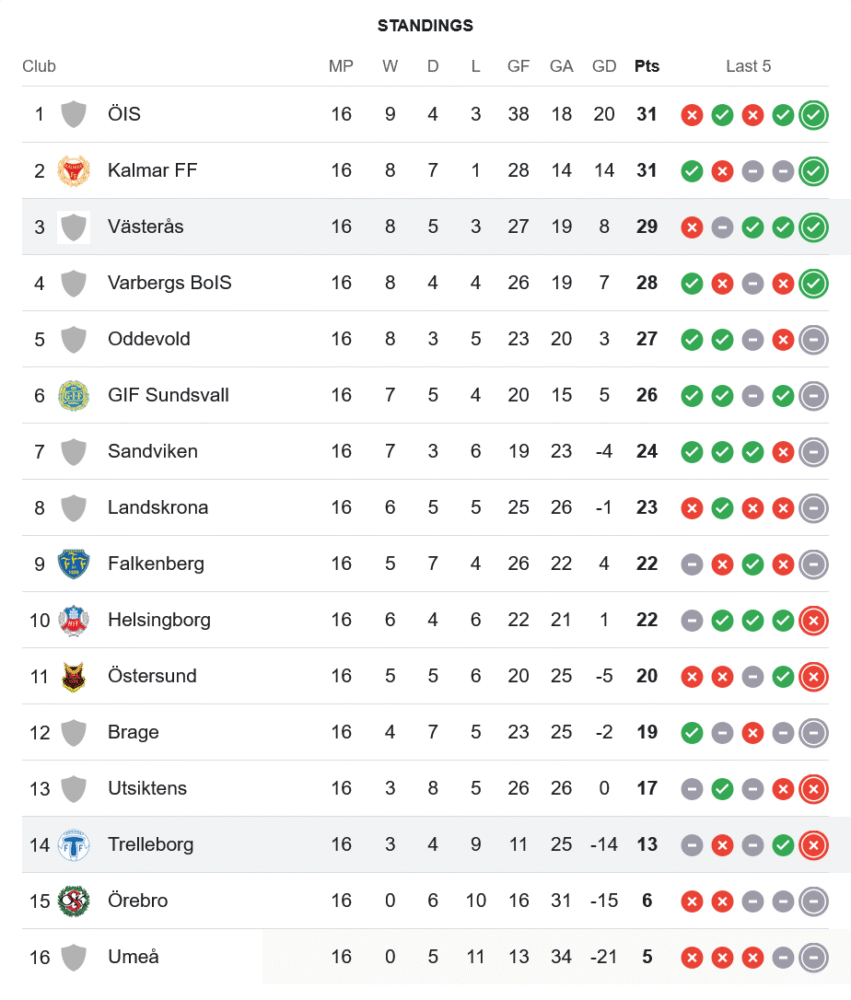Click the Helsingborg club crest

(73, 620)
